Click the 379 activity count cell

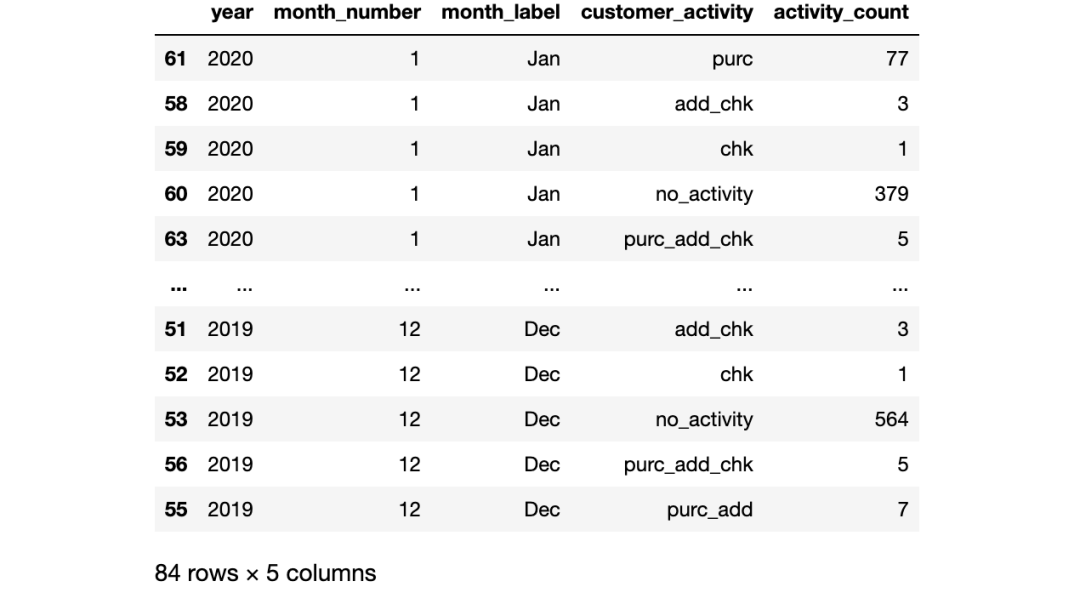[x=891, y=194]
